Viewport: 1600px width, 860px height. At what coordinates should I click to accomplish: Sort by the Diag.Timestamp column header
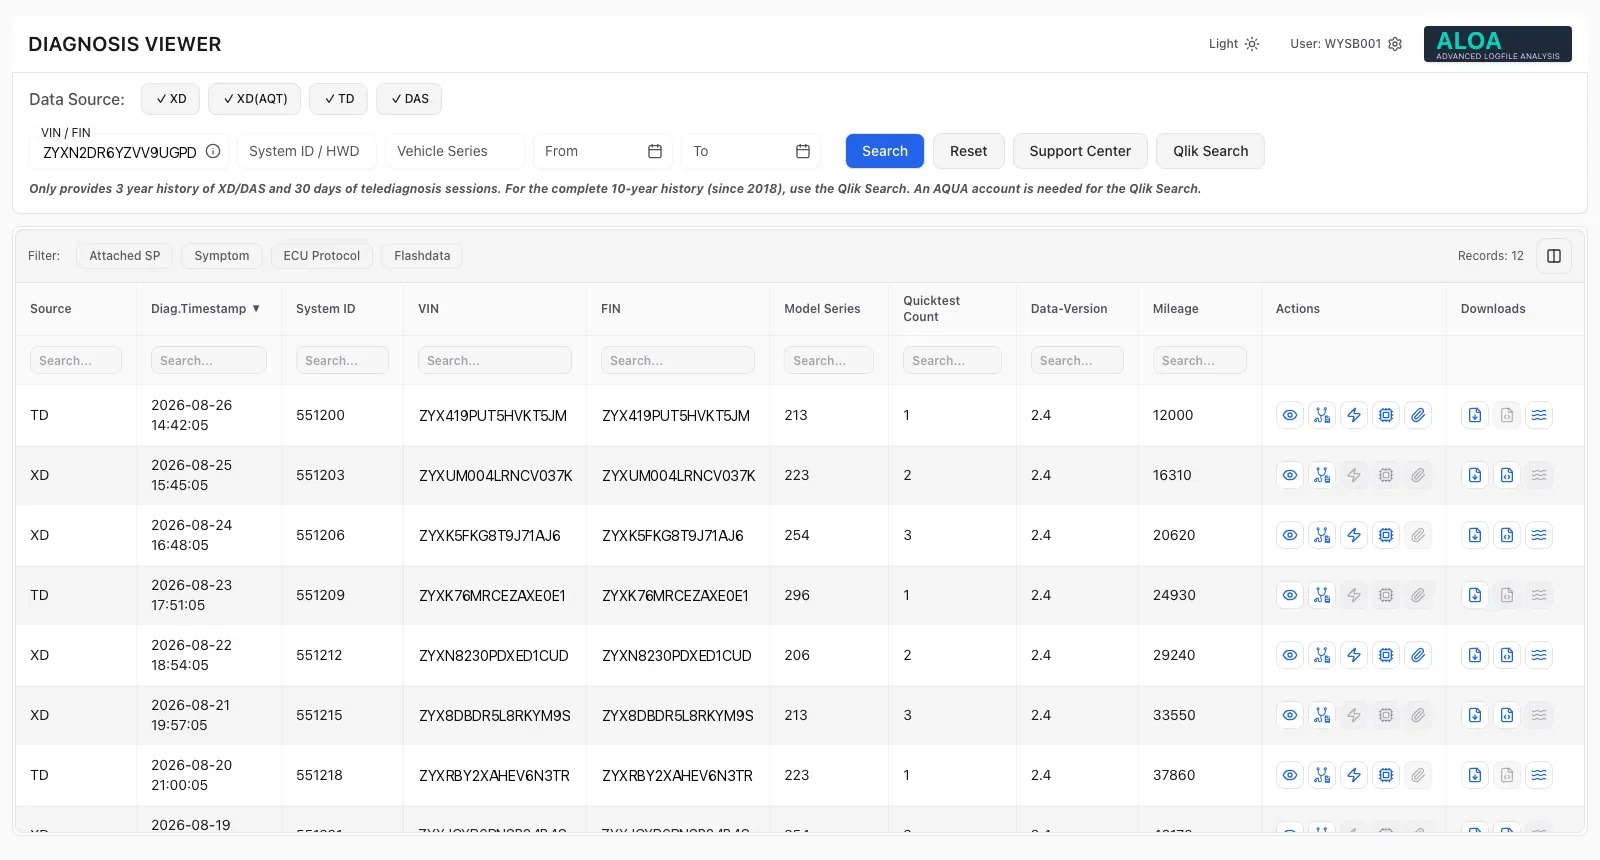pyautogui.click(x=206, y=309)
